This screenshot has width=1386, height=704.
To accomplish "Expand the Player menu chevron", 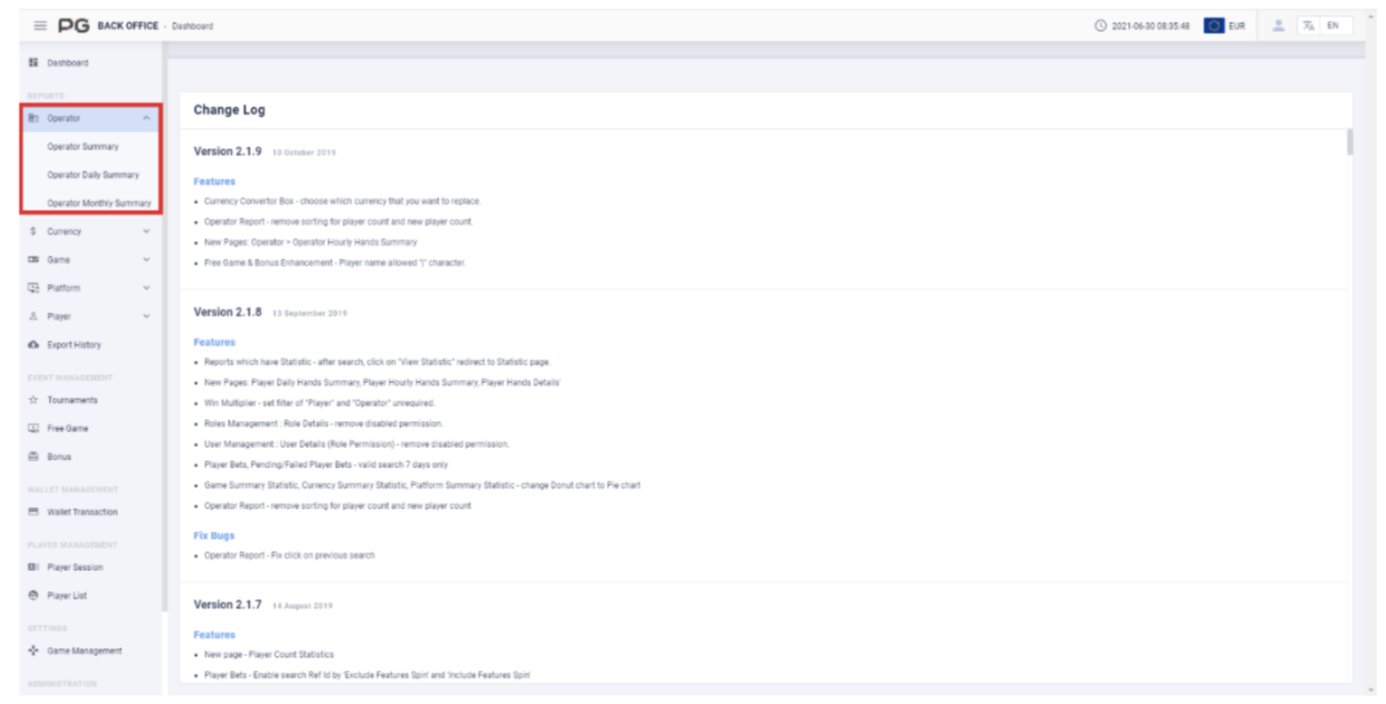I will 147,317.
